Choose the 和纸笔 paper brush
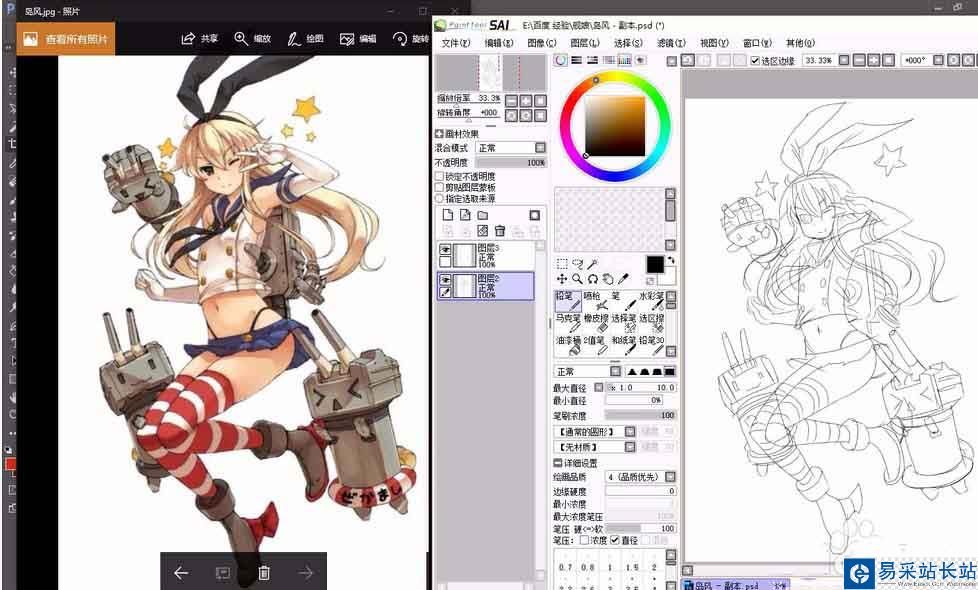Screen dimensions: 978x590 pyautogui.click(x=623, y=345)
